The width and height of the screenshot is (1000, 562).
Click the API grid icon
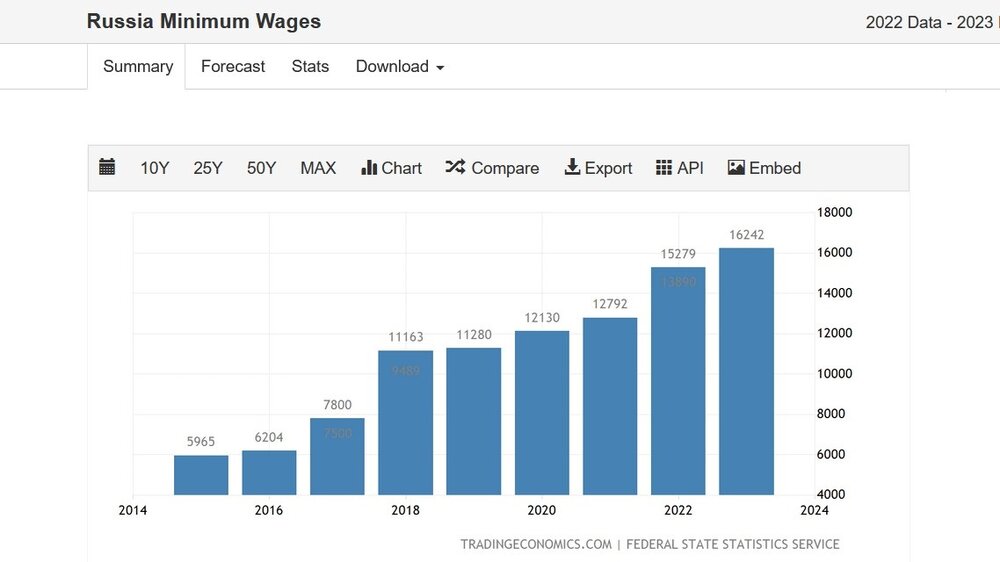pyautogui.click(x=664, y=168)
